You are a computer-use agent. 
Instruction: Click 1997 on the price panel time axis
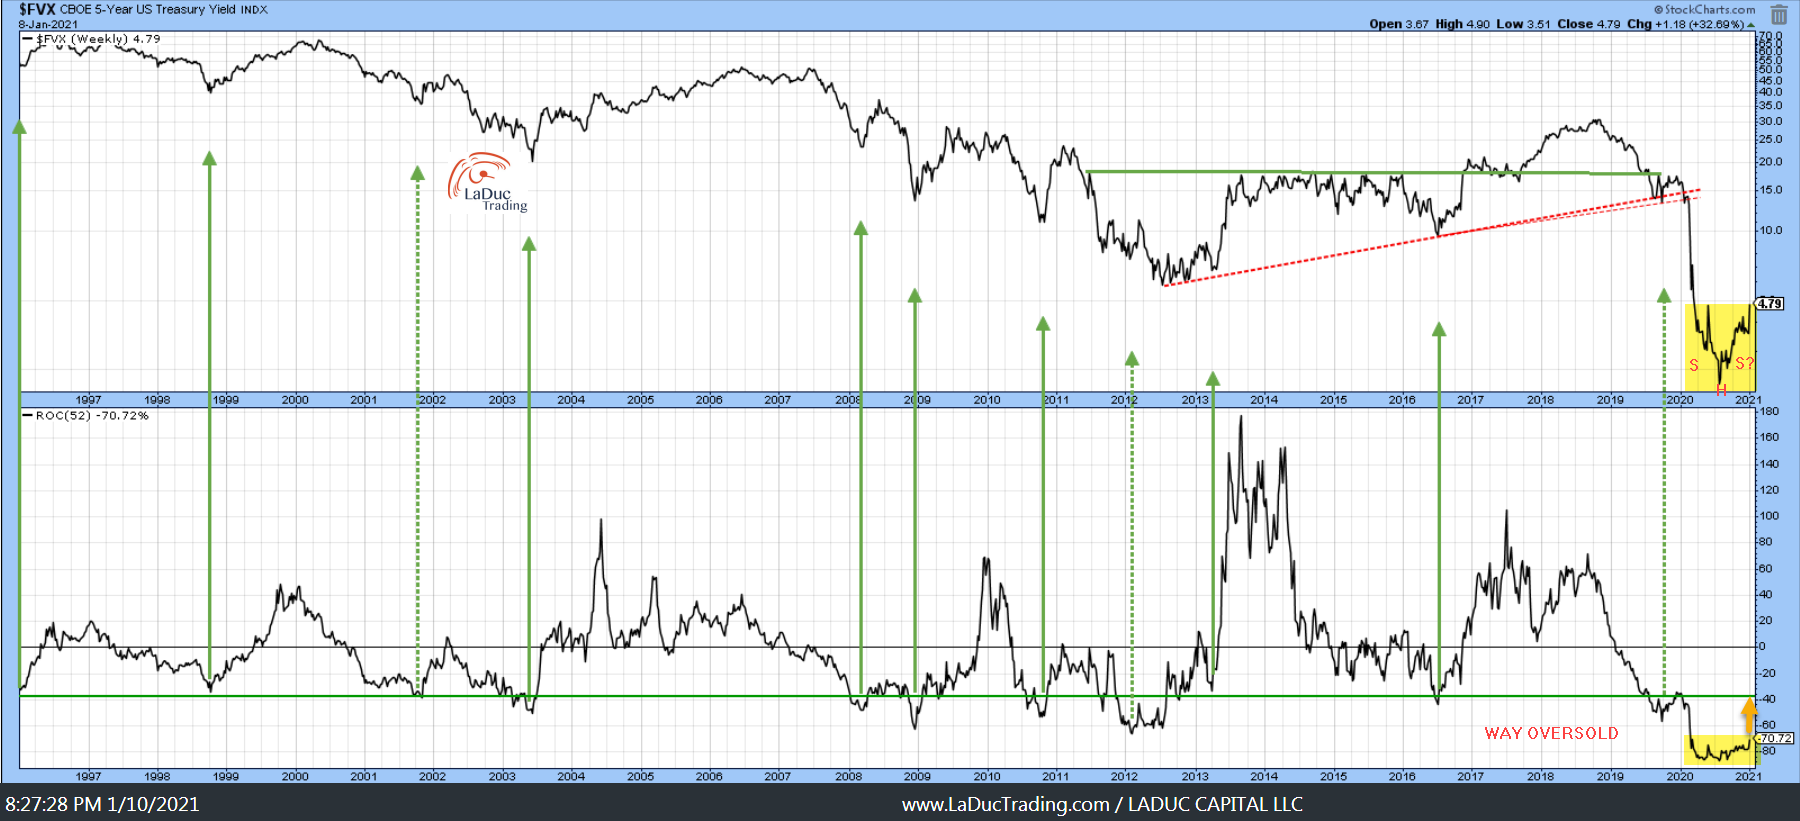click(88, 400)
